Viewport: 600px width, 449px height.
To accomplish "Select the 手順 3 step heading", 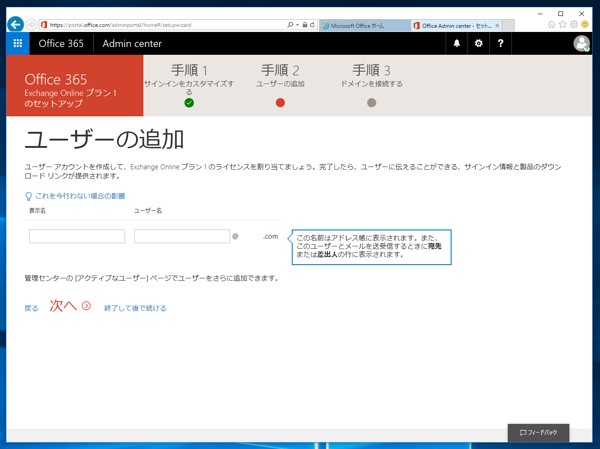I will pyautogui.click(x=371, y=70).
